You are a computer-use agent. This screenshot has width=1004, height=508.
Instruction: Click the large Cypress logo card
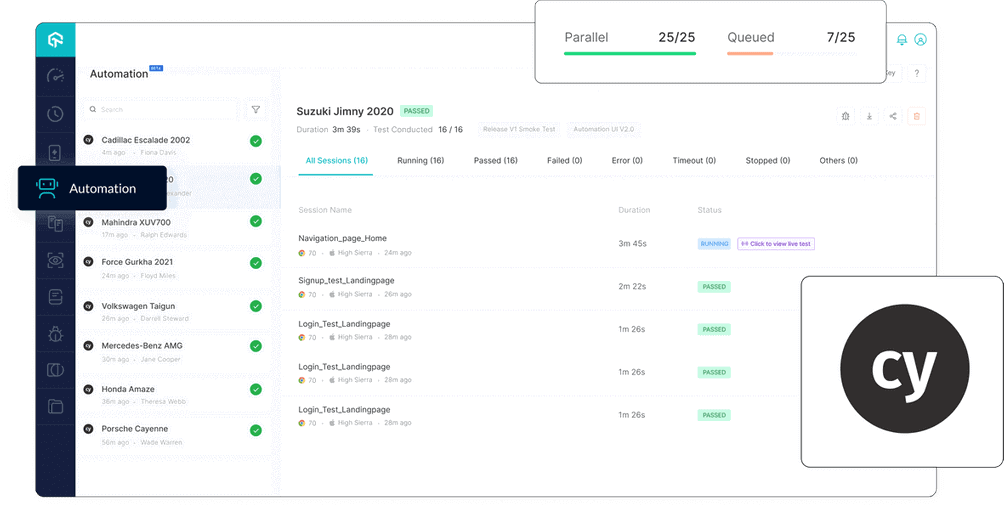point(902,372)
